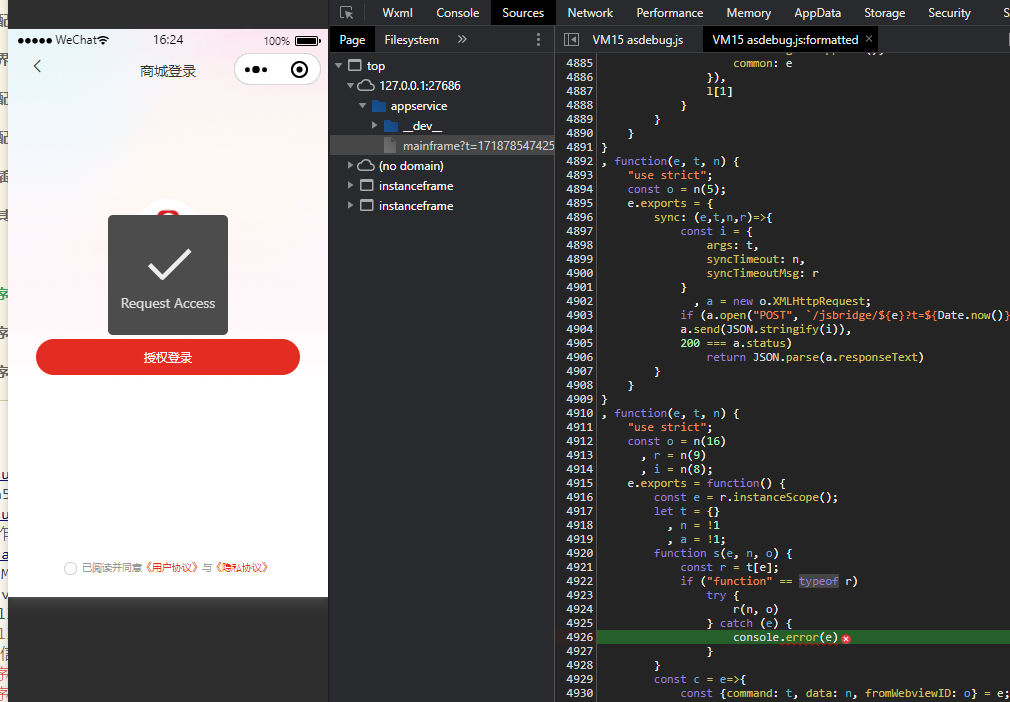Image resolution: width=1010 pixels, height=702 pixels.
Task: Open the three-dots capsule menu
Action: [256, 70]
